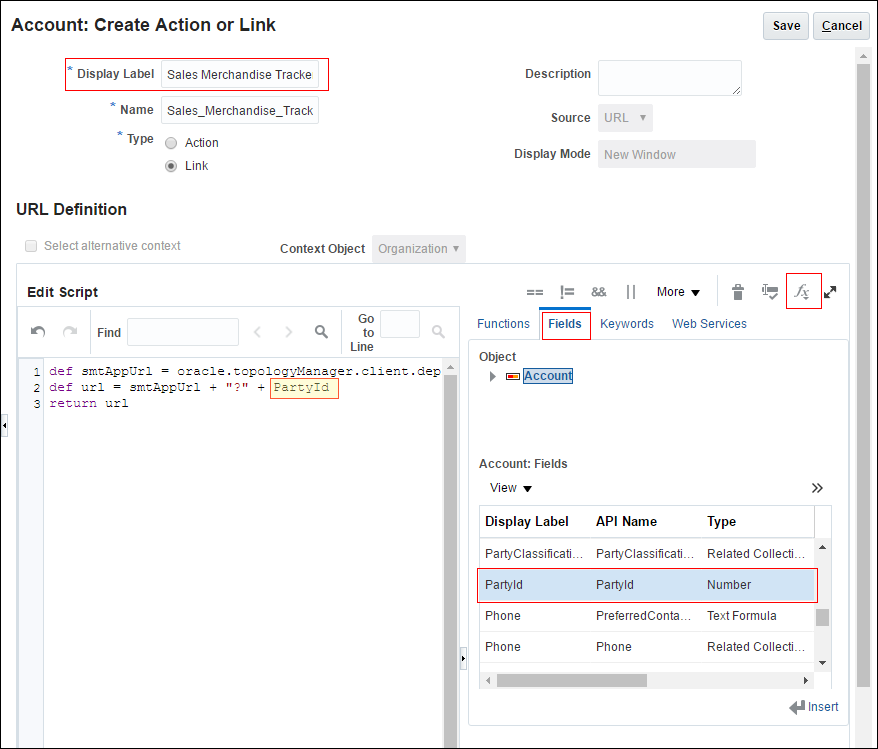Click the Go to Line magnifier icon
Screen dimensions: 878x749
(438, 332)
